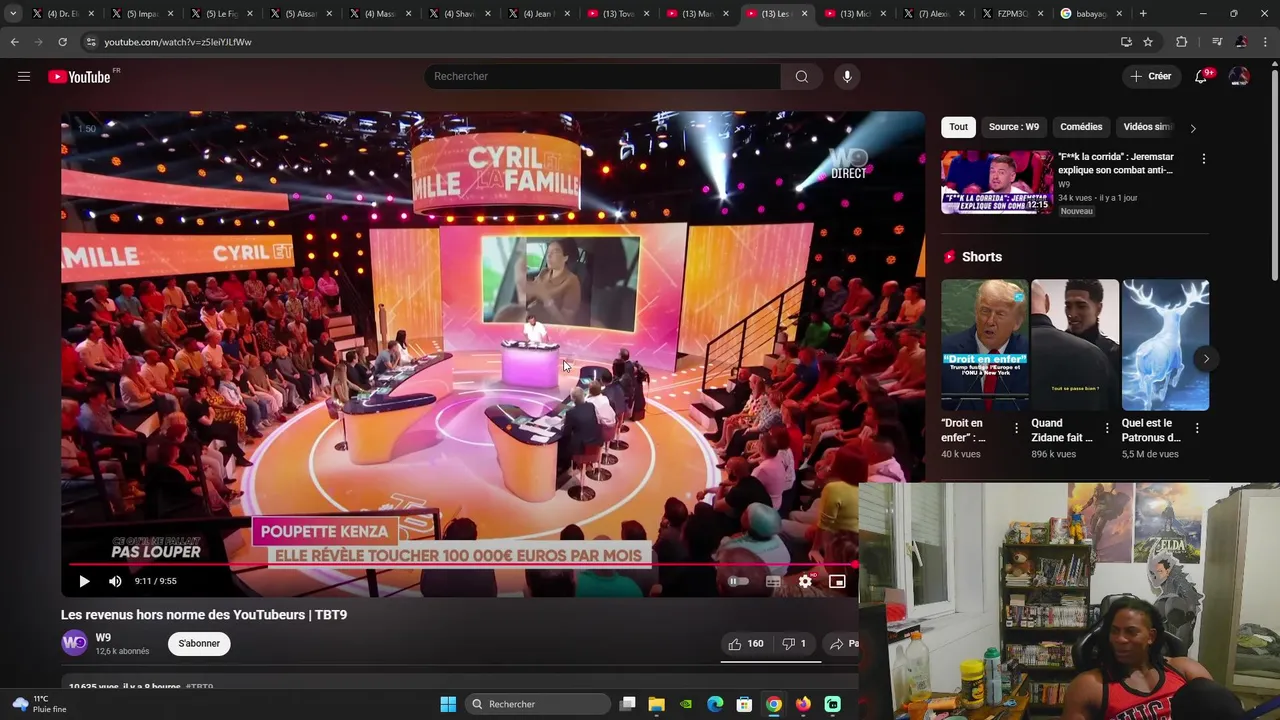Open the Quel est le Patronus short
1280x720 pixels.
(1165, 345)
